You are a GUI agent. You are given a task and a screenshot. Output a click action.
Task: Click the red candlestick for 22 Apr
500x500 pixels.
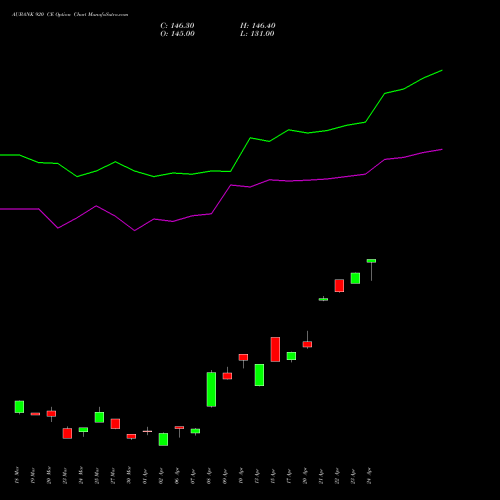click(339, 286)
